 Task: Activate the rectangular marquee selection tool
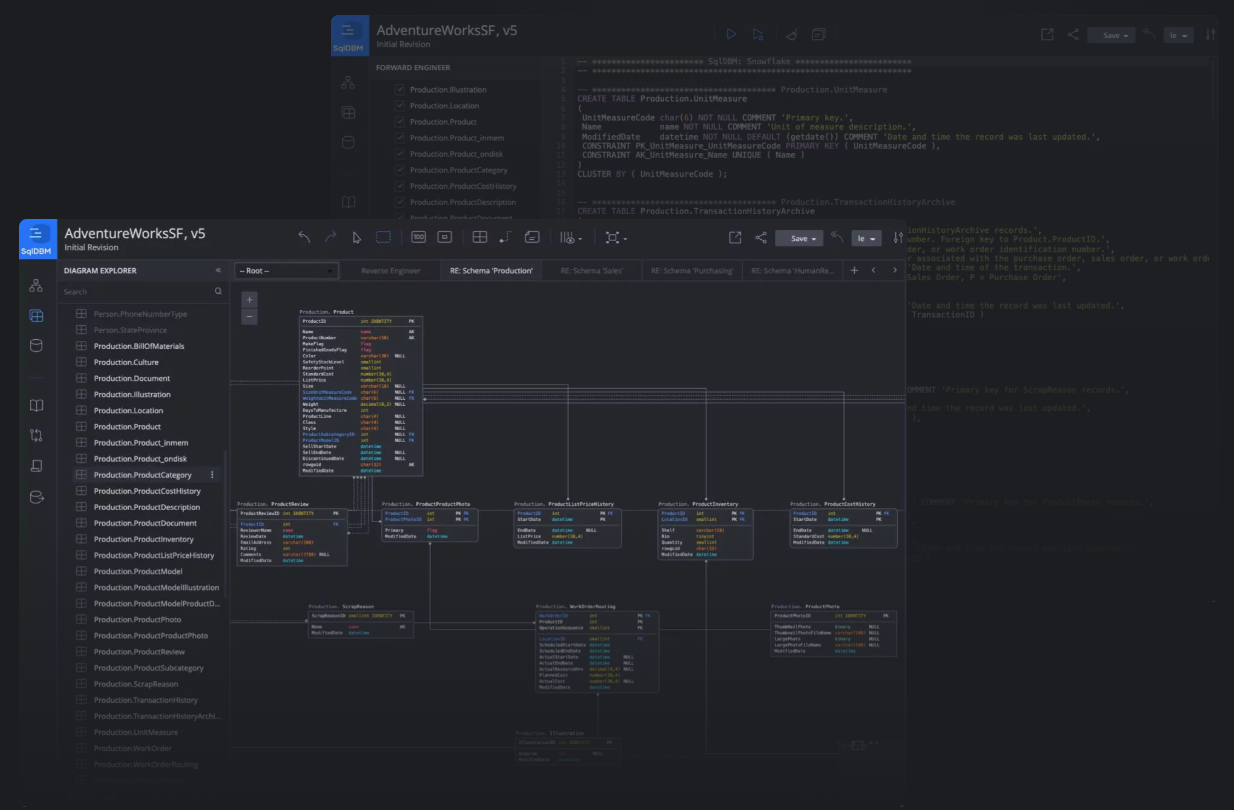click(x=381, y=237)
